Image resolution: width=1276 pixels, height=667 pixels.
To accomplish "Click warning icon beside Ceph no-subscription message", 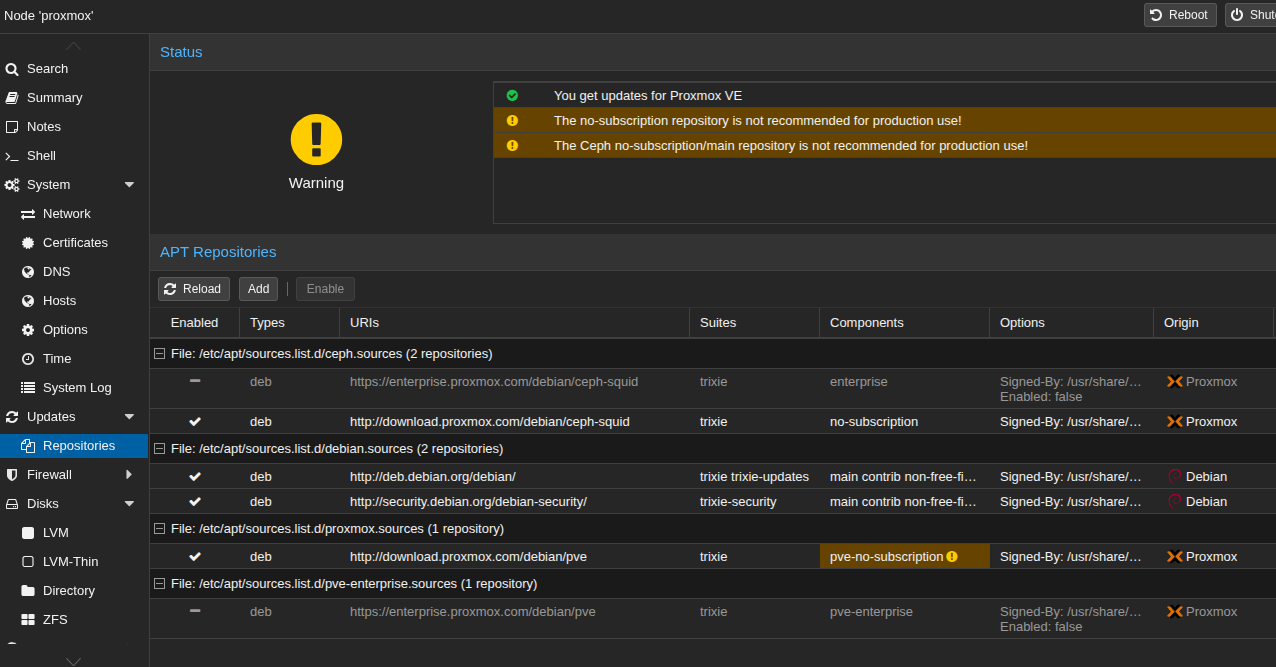I will (x=512, y=145).
